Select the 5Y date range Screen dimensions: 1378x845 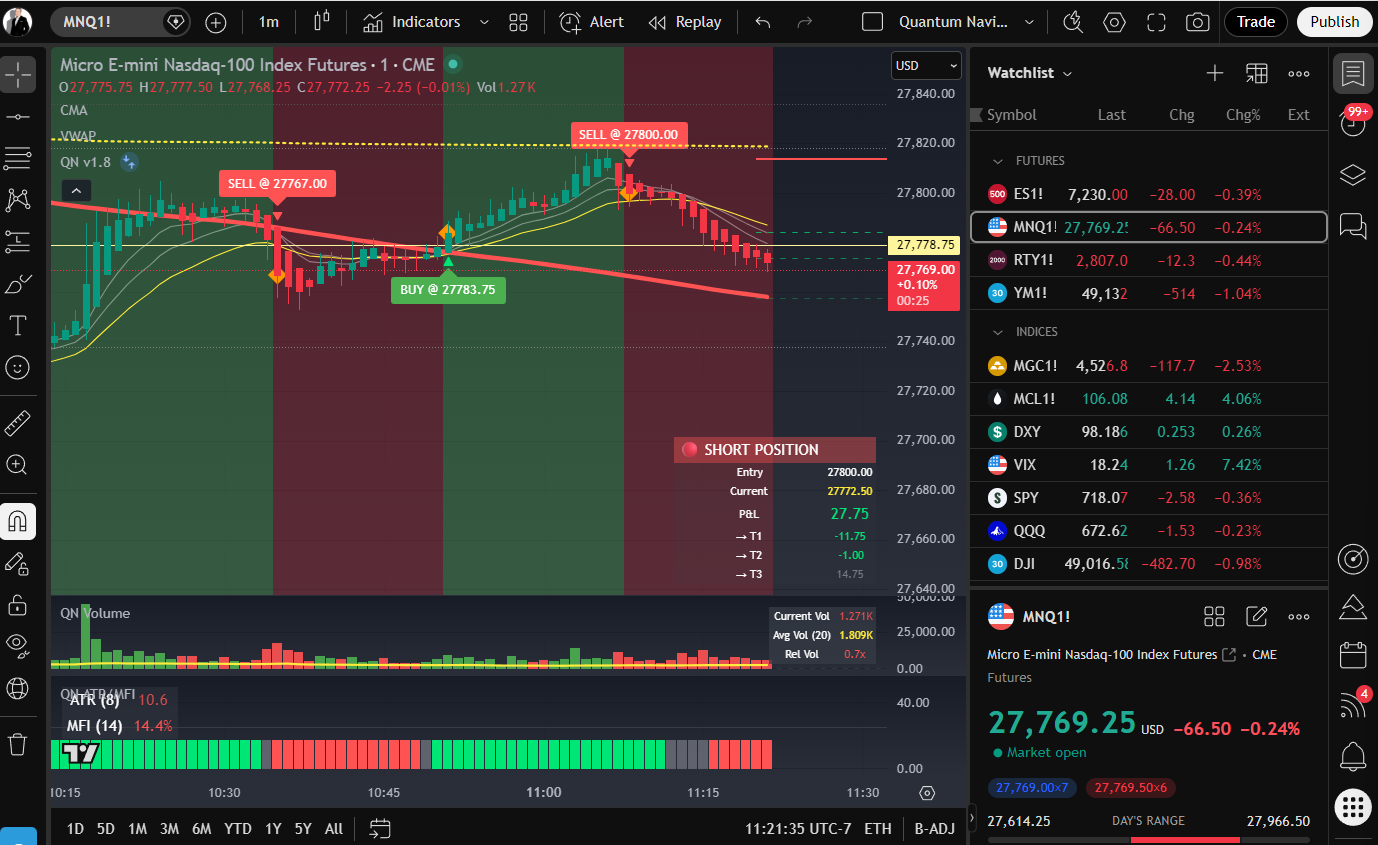pyautogui.click(x=302, y=828)
